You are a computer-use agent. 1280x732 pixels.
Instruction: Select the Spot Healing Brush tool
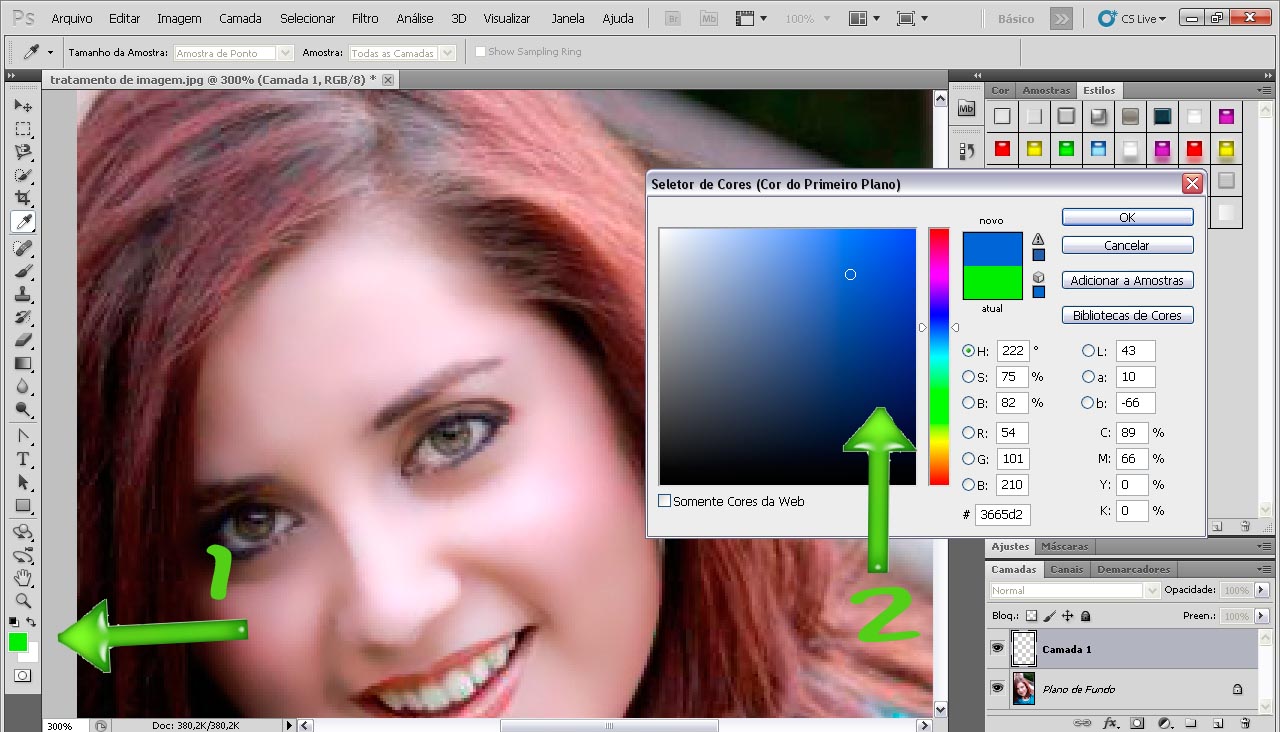(23, 248)
